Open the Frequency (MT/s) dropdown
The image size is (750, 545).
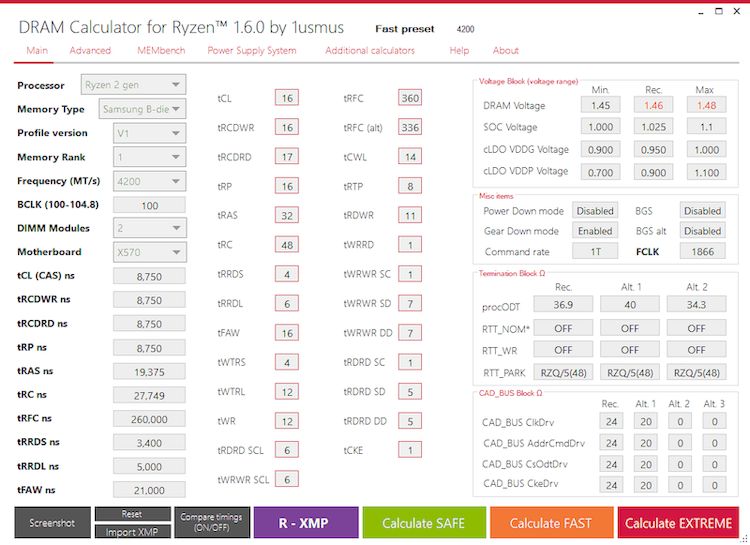pos(149,181)
